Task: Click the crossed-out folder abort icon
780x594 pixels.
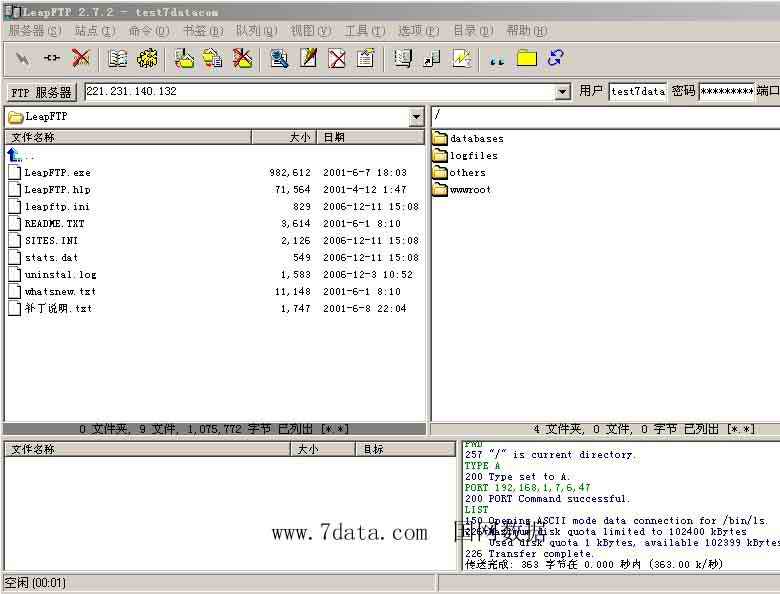Action: [242, 59]
